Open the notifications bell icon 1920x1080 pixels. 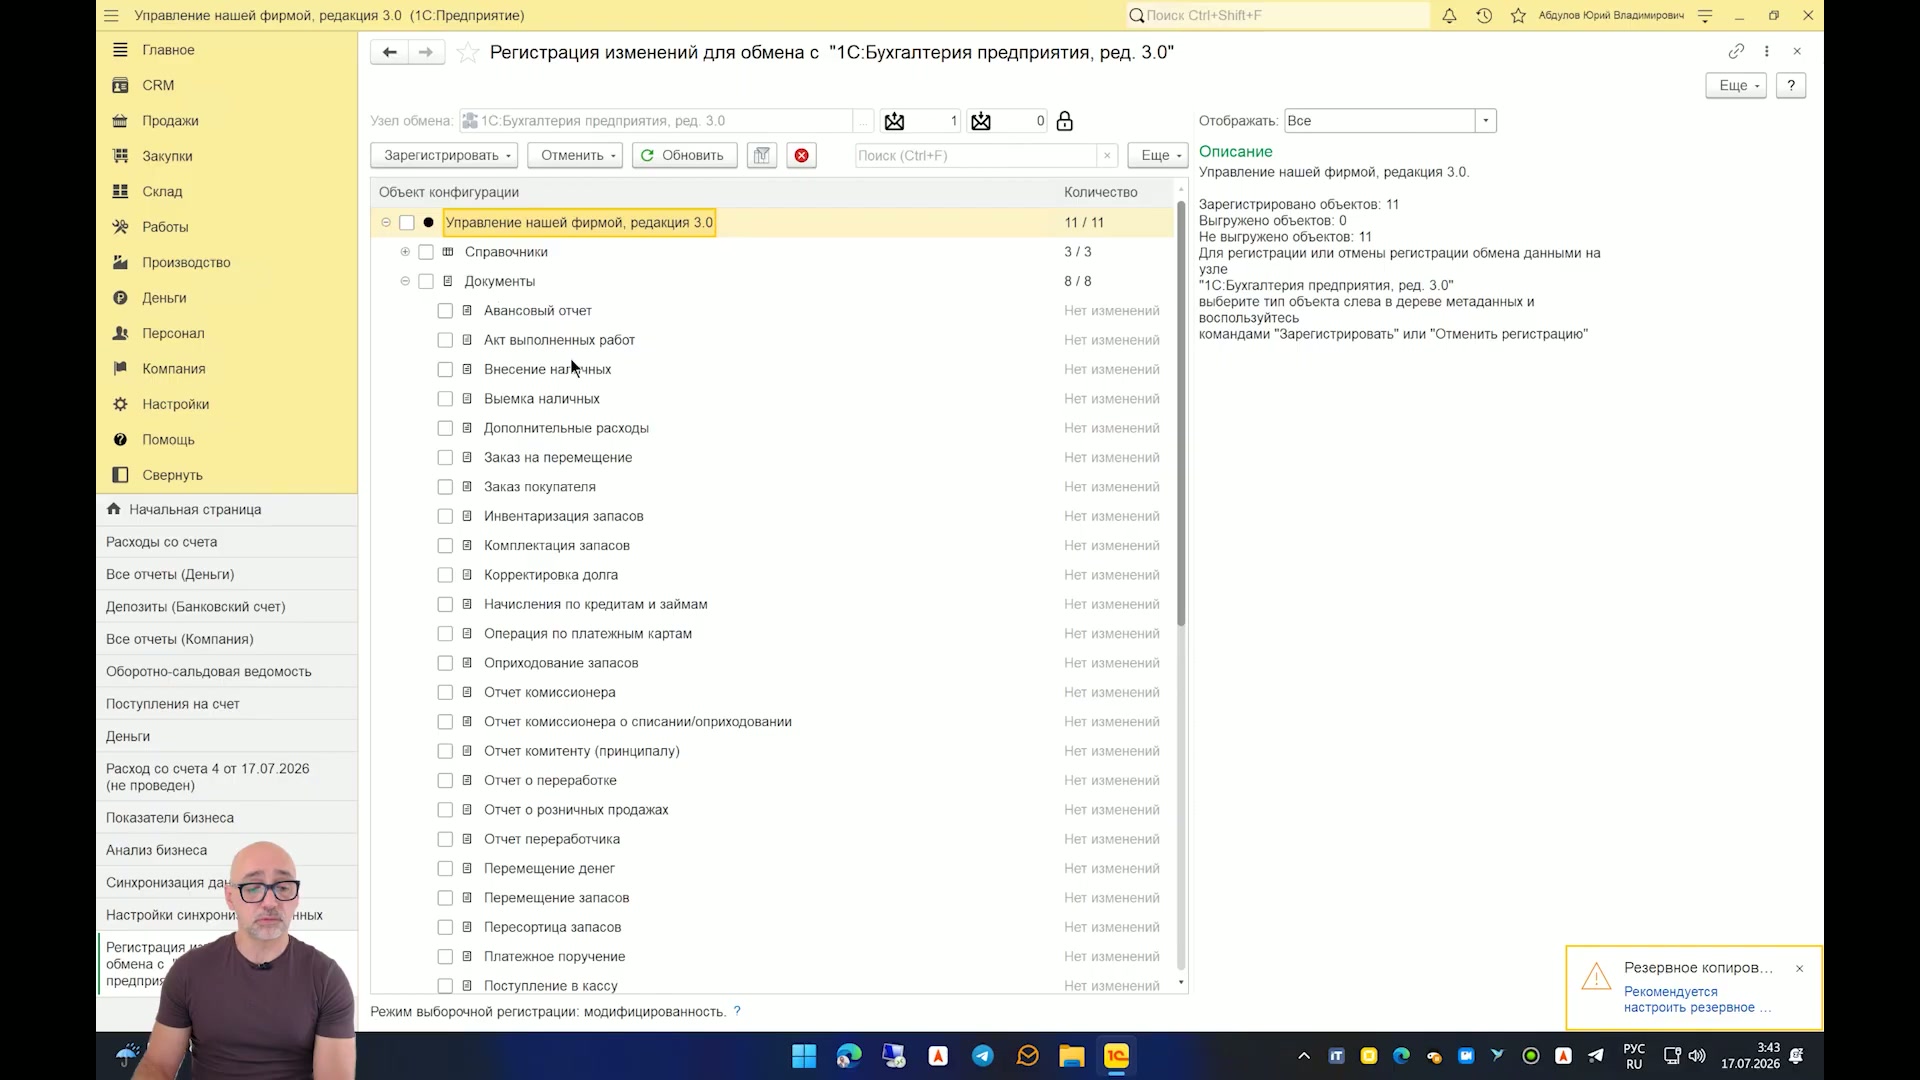tap(1449, 15)
